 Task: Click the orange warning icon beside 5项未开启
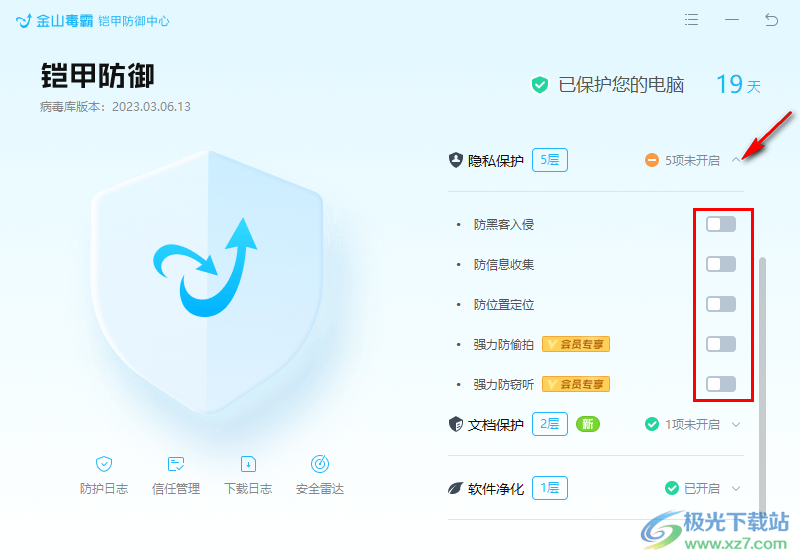[x=652, y=160]
